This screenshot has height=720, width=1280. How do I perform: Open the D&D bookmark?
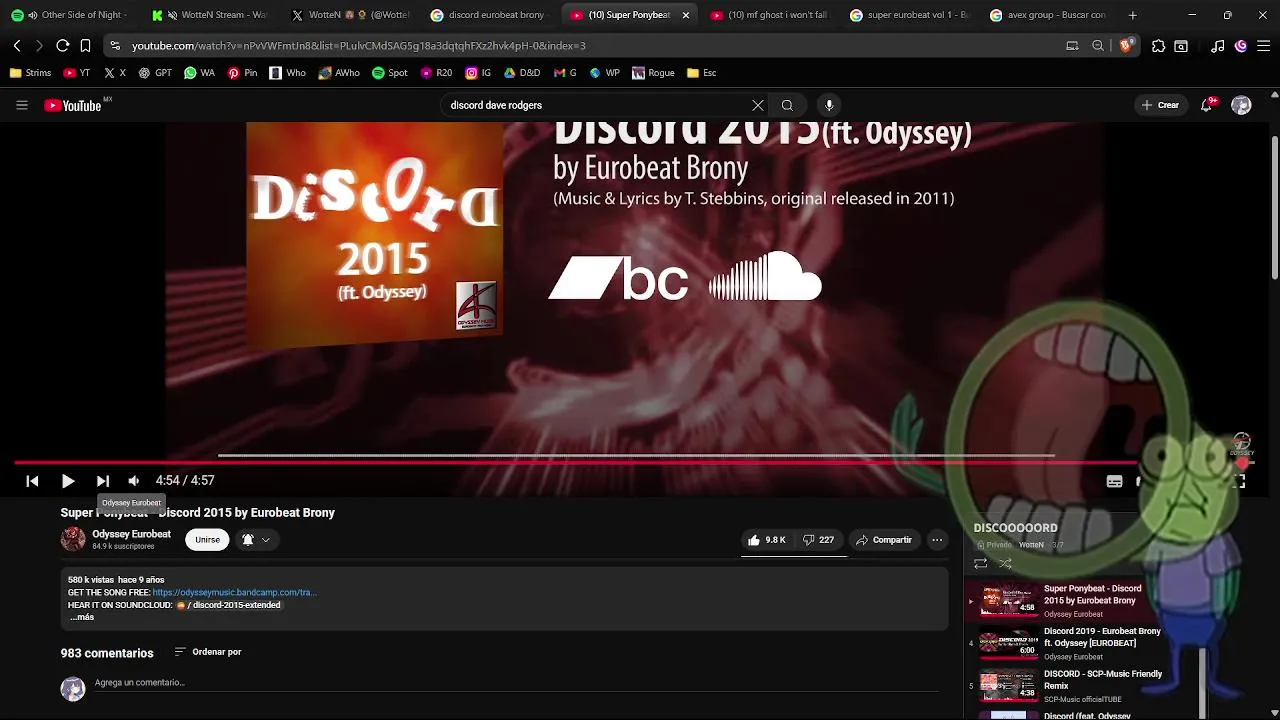(521, 73)
